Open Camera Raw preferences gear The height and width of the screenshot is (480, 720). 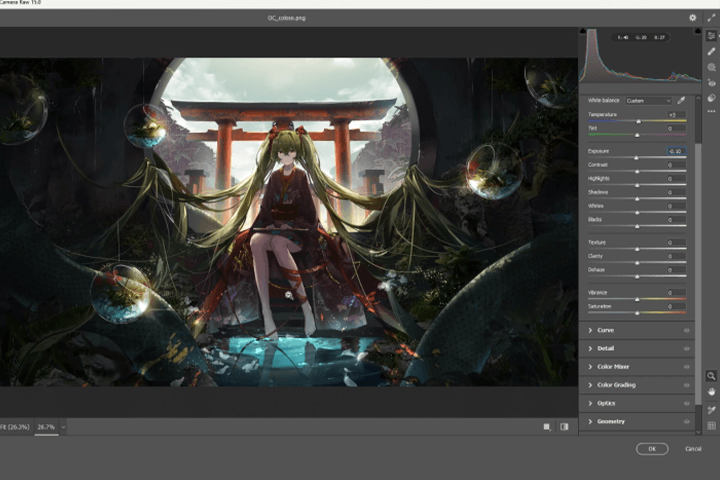pyautogui.click(x=692, y=18)
